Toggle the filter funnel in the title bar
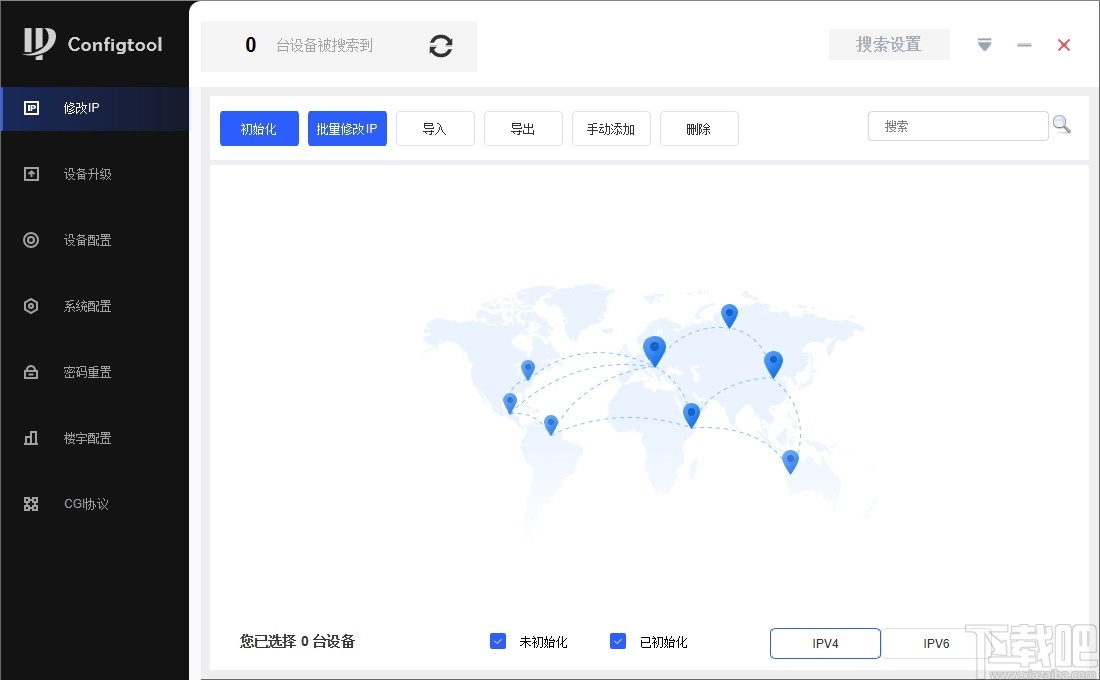Screen dimensions: 1100x680 (984, 44)
